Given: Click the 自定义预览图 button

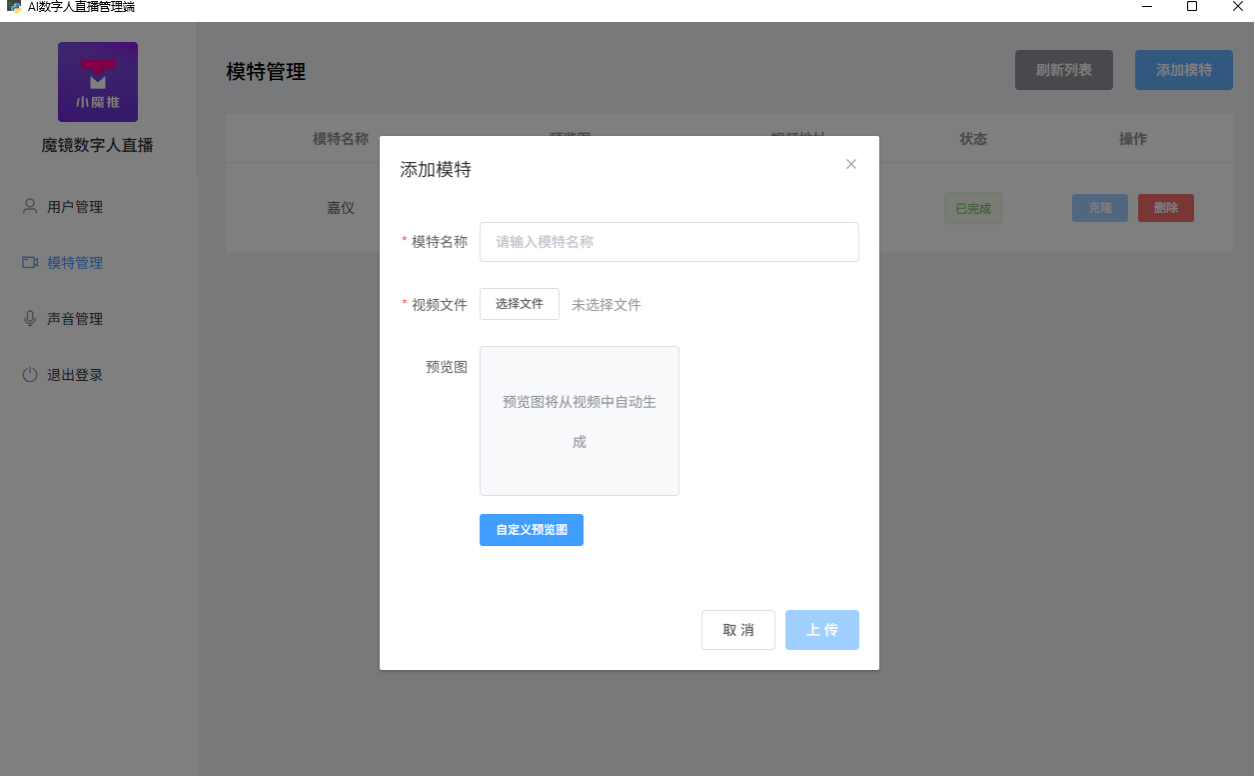Looking at the screenshot, I should click(531, 530).
